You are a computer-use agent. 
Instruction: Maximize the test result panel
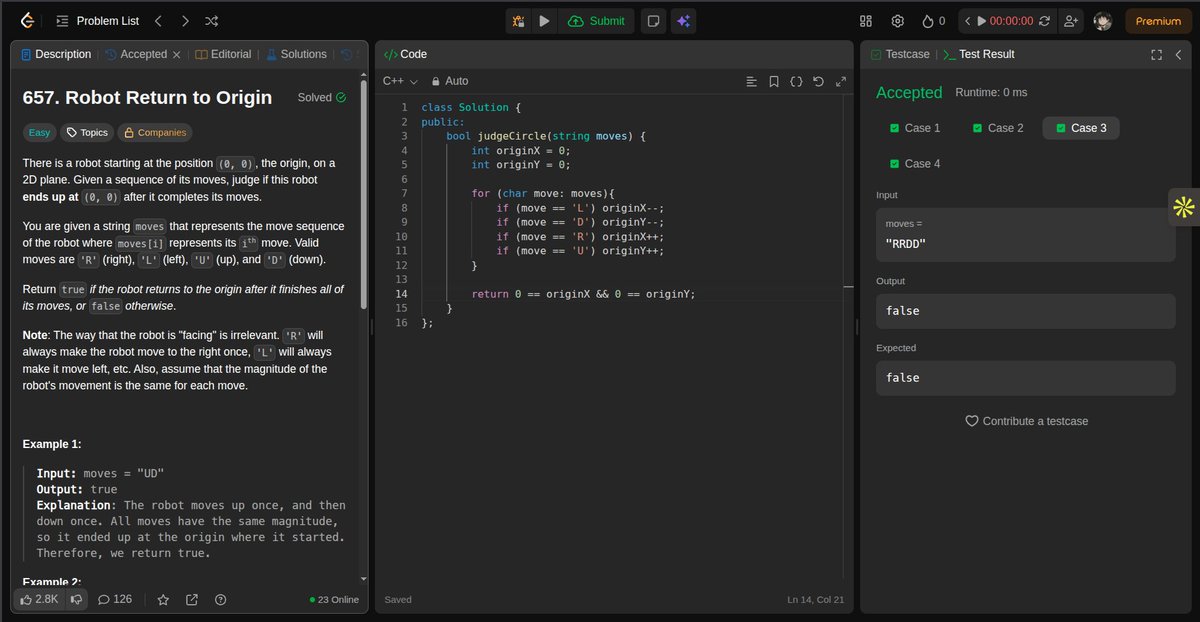tap(1156, 55)
